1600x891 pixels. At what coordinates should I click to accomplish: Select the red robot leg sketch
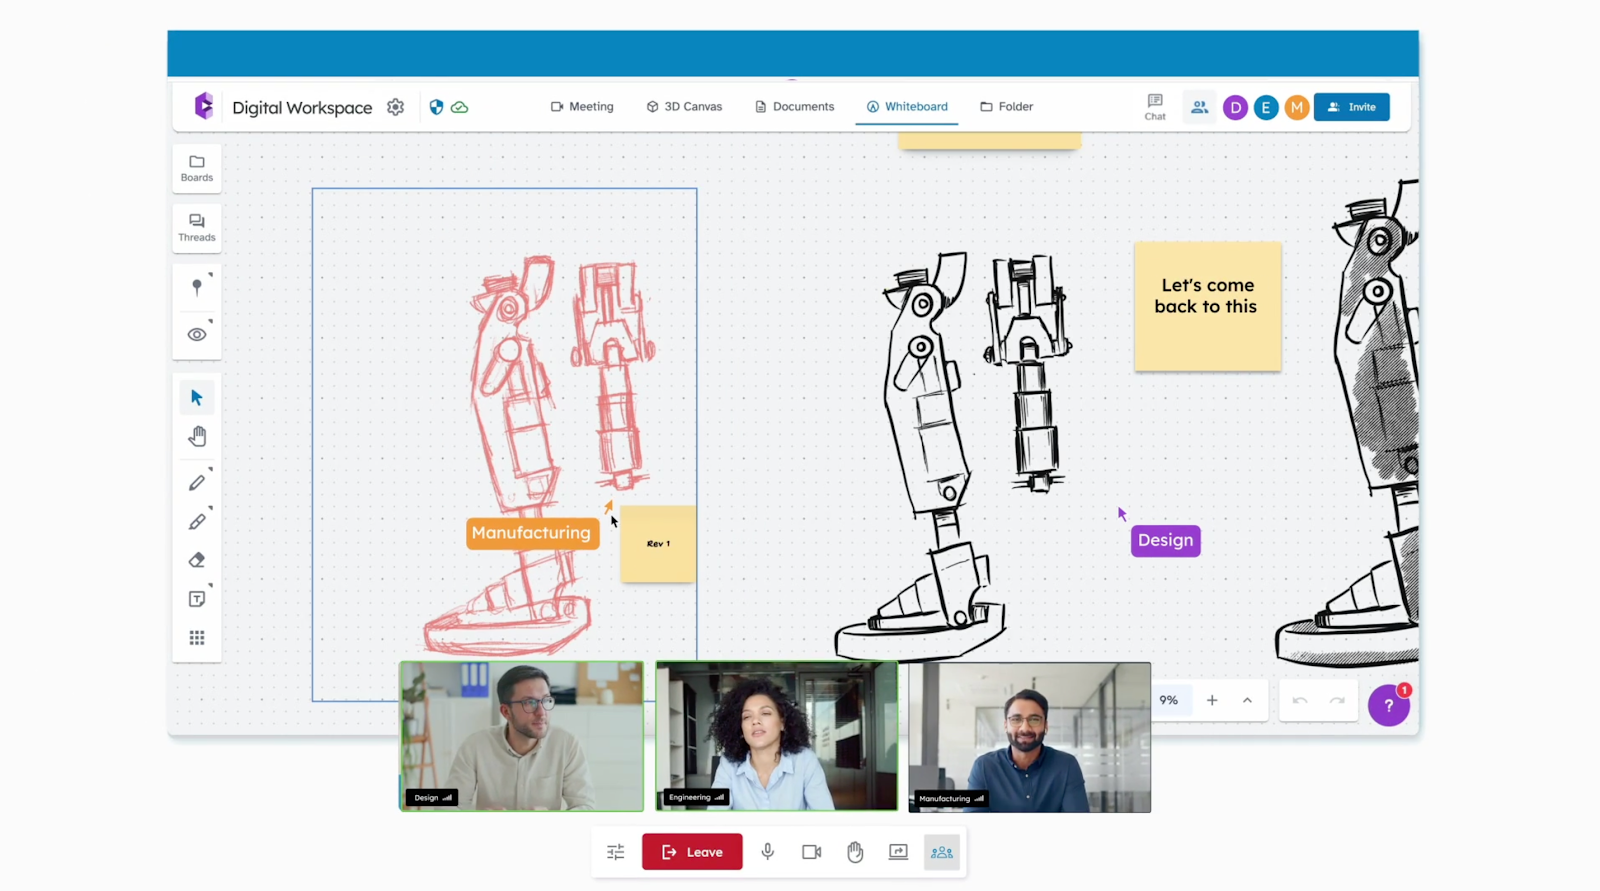point(540,455)
